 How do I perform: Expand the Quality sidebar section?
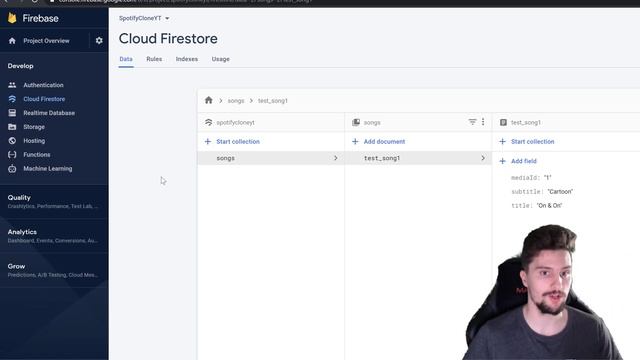coord(54,202)
